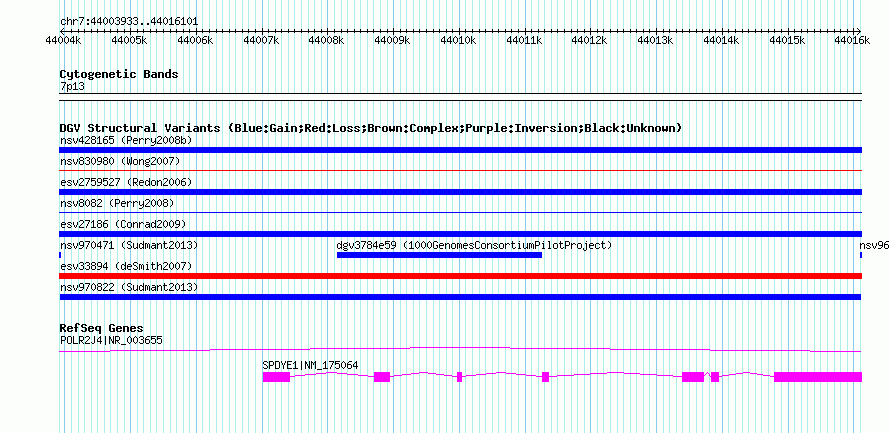The height and width of the screenshot is (433, 890).
Task: Click the esv2759527 (Redon2006) label
Action: [125, 182]
